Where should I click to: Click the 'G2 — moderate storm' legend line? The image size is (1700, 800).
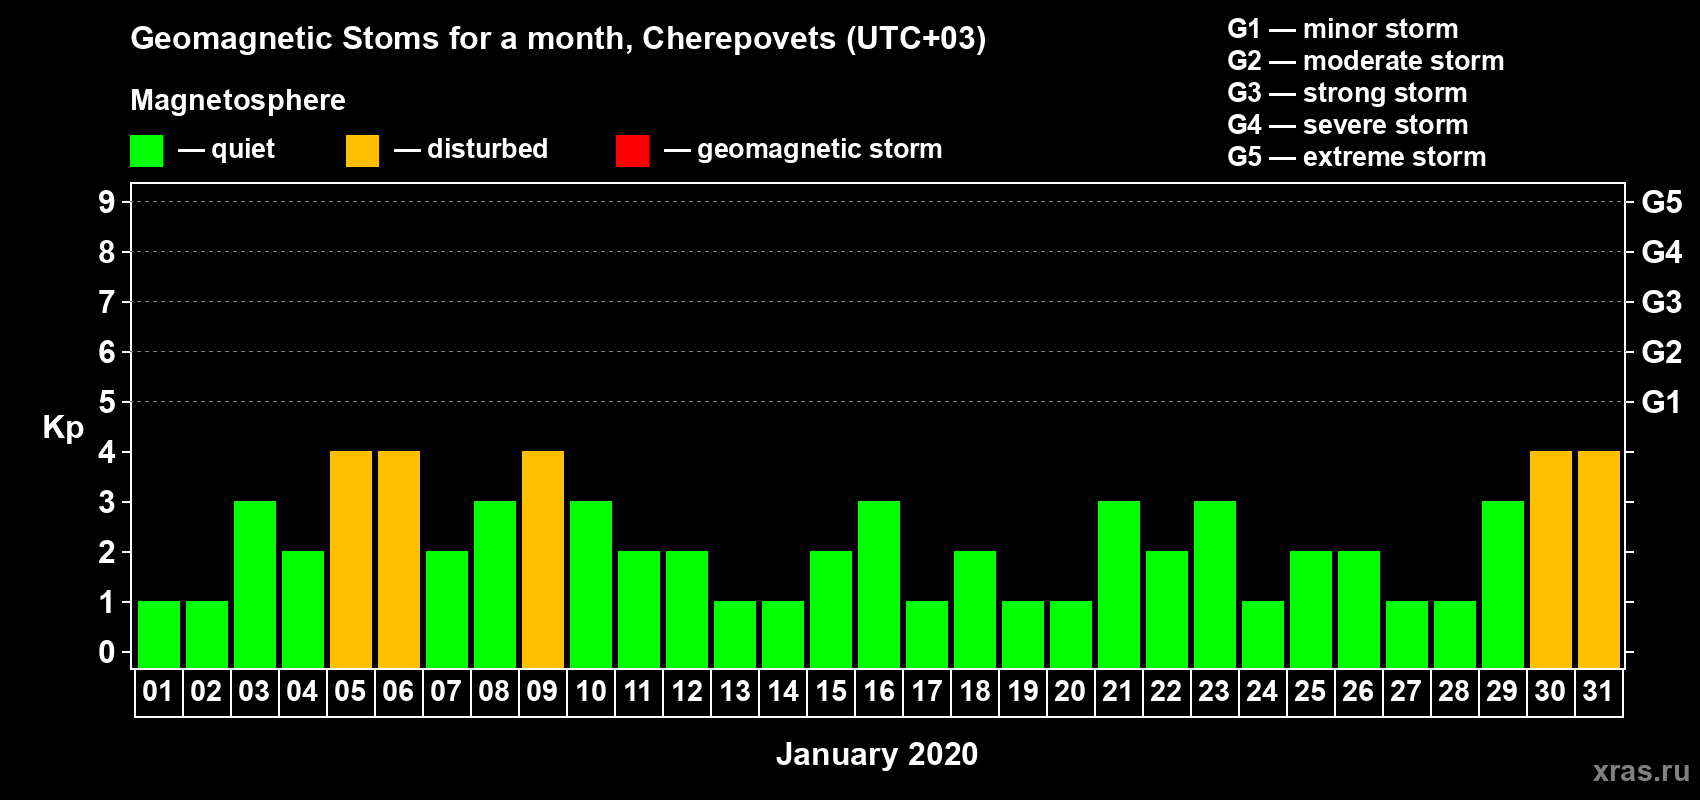(x=1365, y=61)
